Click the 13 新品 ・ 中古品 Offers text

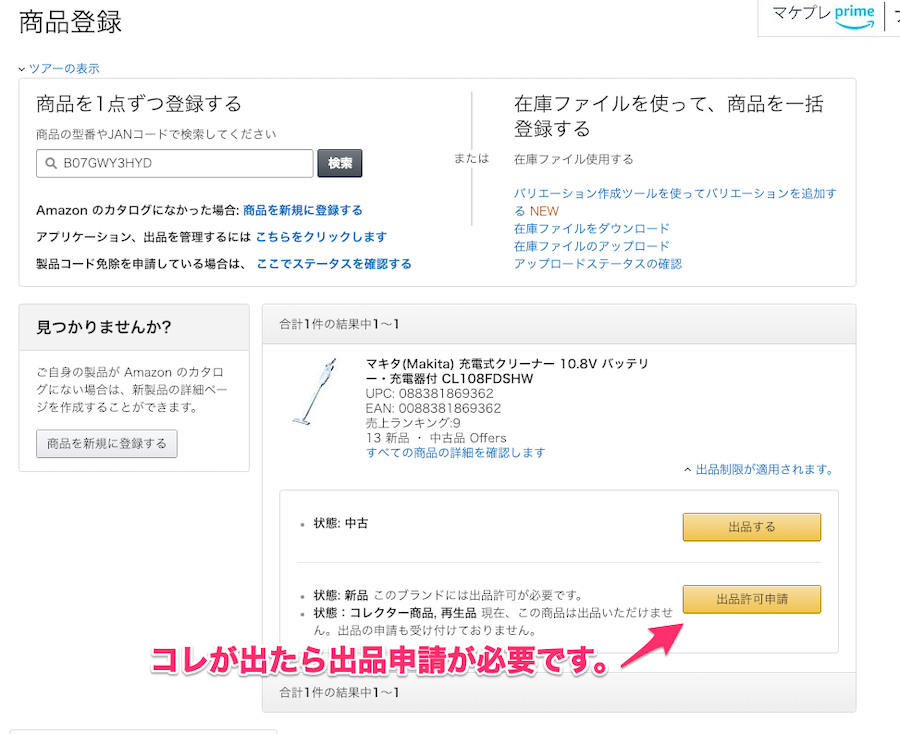pyautogui.click(x=436, y=438)
